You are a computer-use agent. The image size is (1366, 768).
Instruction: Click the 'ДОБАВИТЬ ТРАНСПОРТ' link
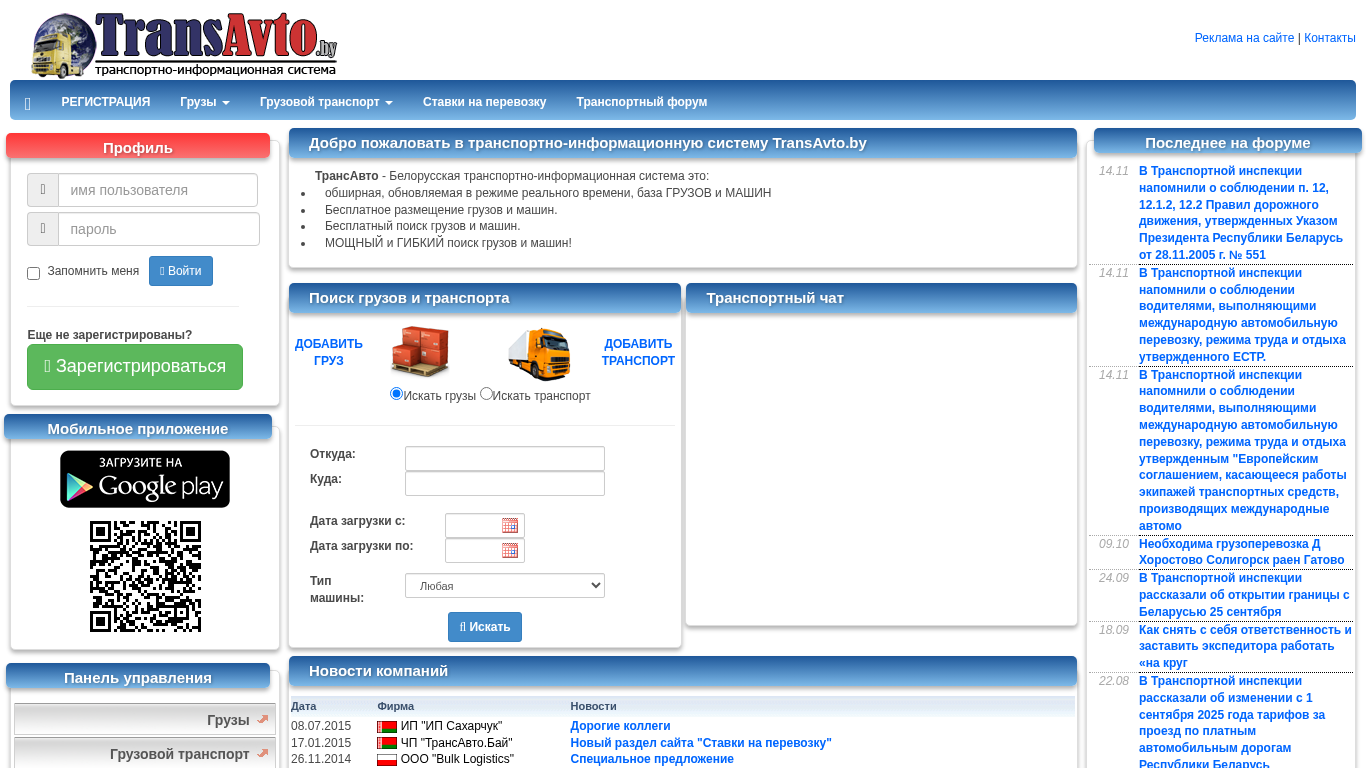[638, 352]
